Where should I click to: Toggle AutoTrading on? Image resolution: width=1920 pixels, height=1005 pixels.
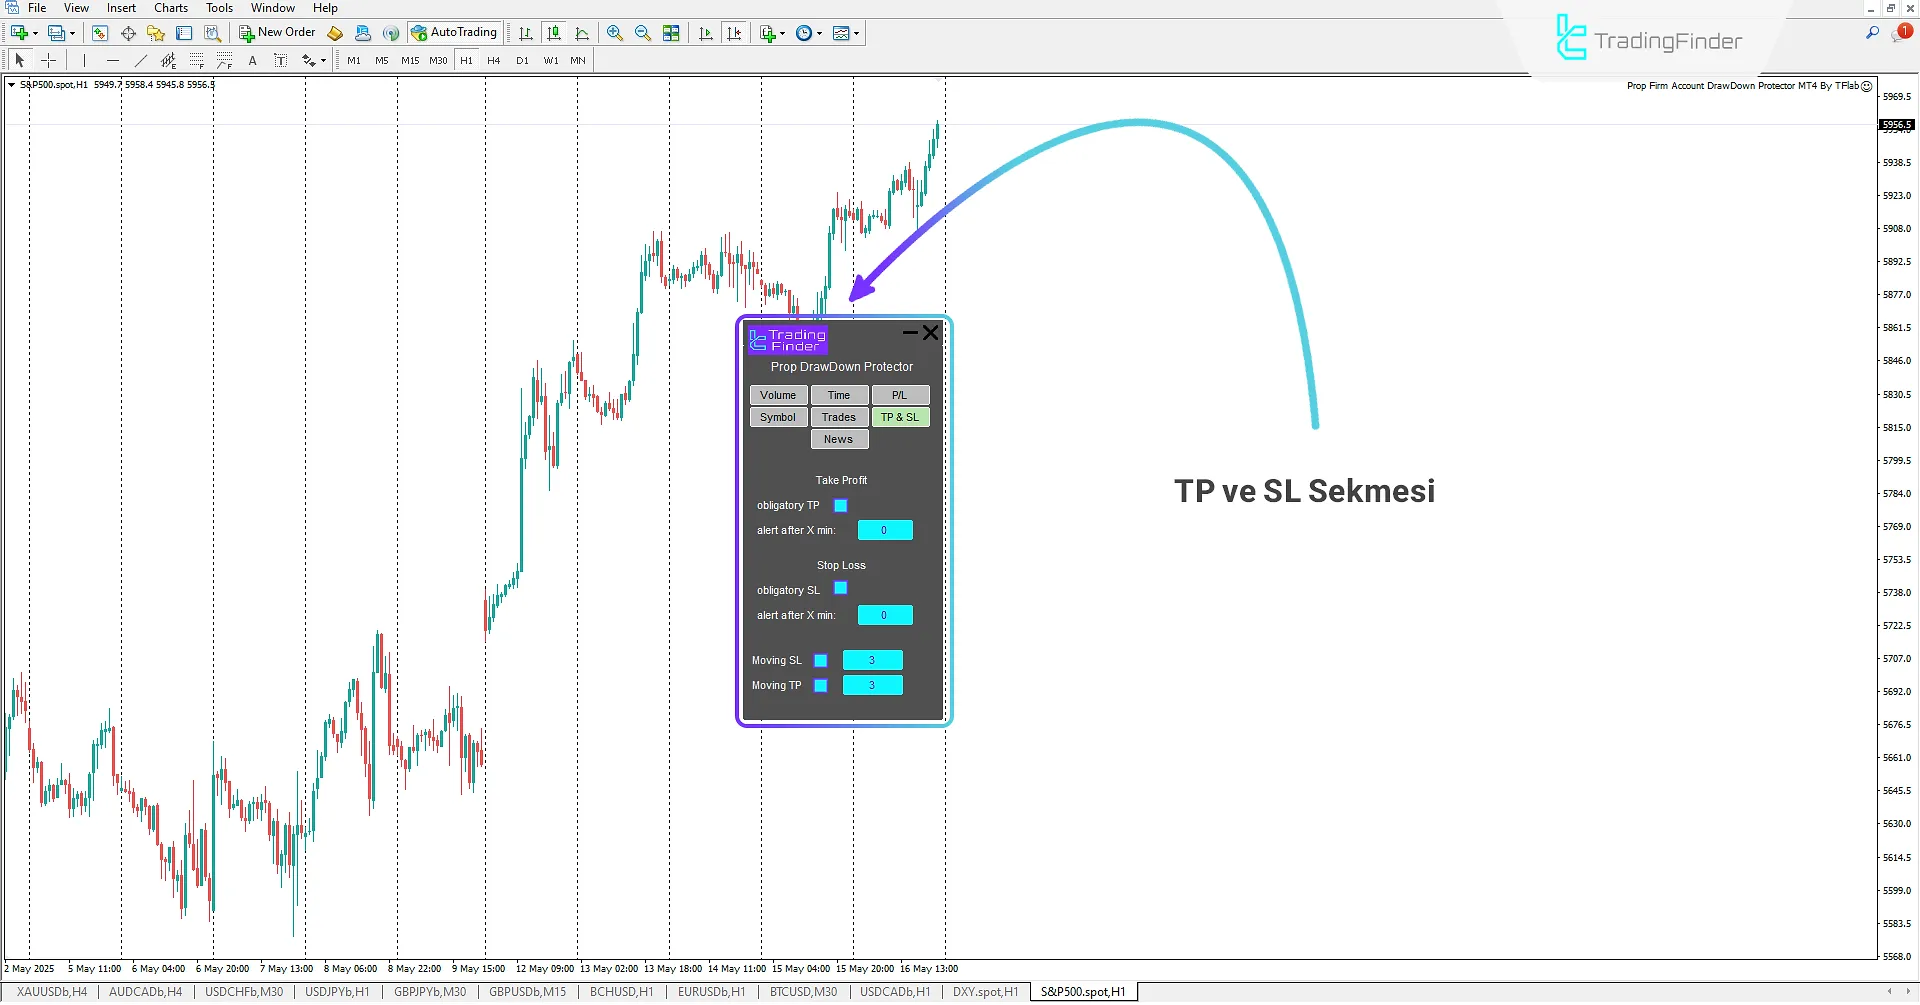pos(455,31)
